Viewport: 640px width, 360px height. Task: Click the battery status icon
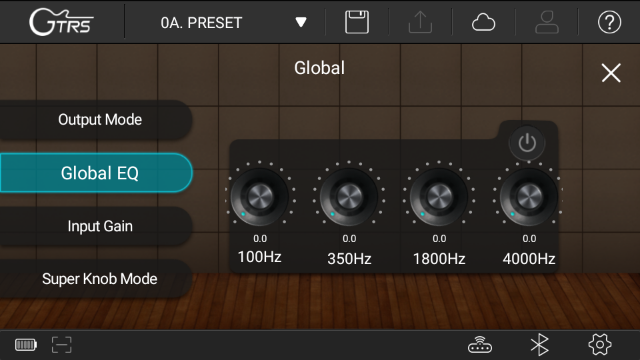pos(26,345)
